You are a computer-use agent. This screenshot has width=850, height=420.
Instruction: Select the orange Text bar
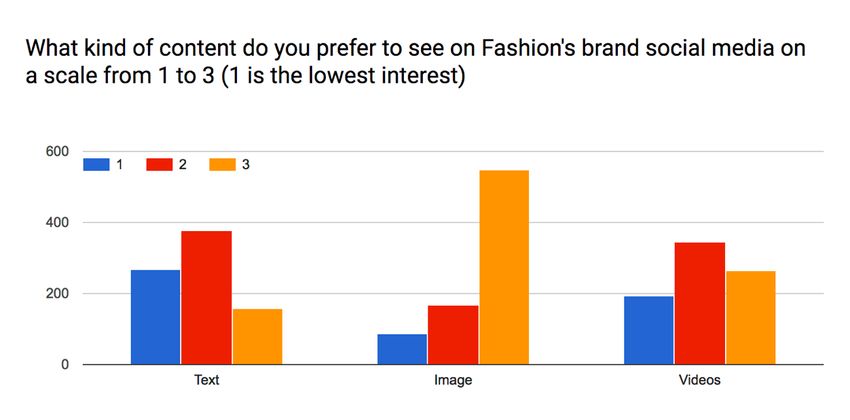pyautogui.click(x=257, y=337)
